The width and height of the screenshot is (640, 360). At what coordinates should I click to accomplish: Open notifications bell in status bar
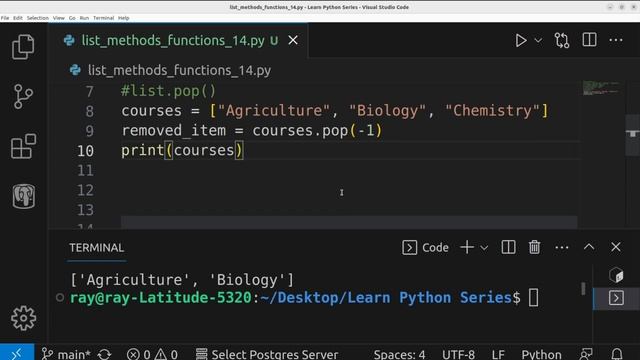point(617,354)
